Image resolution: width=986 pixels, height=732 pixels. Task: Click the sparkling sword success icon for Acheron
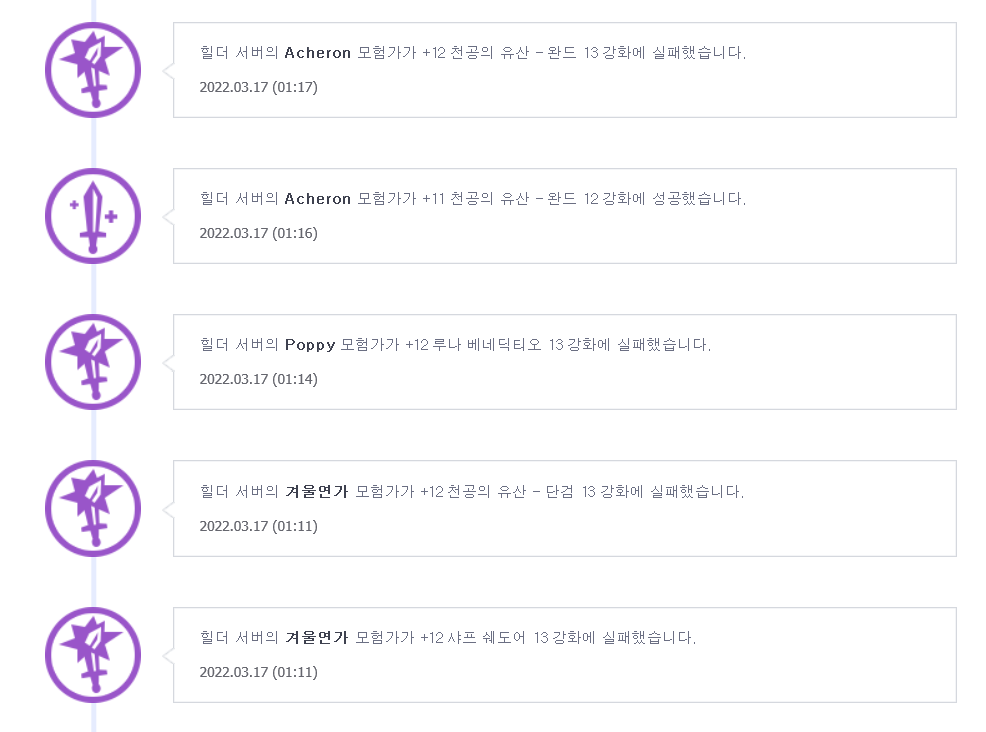click(93, 216)
